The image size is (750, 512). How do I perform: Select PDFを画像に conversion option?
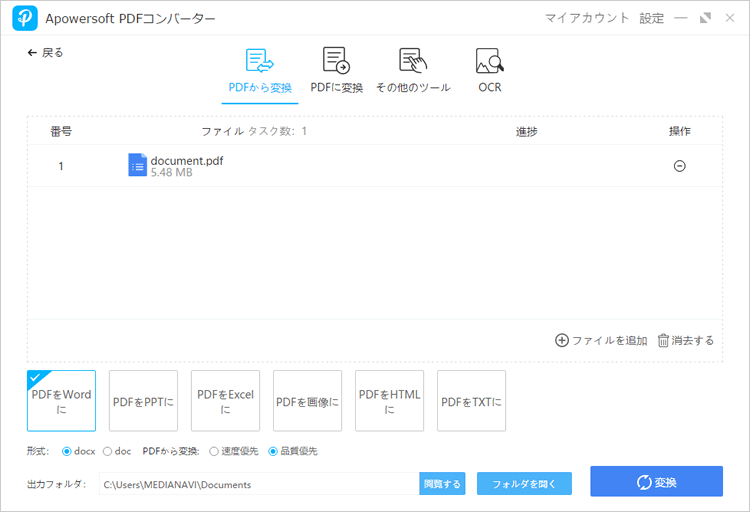pos(308,401)
